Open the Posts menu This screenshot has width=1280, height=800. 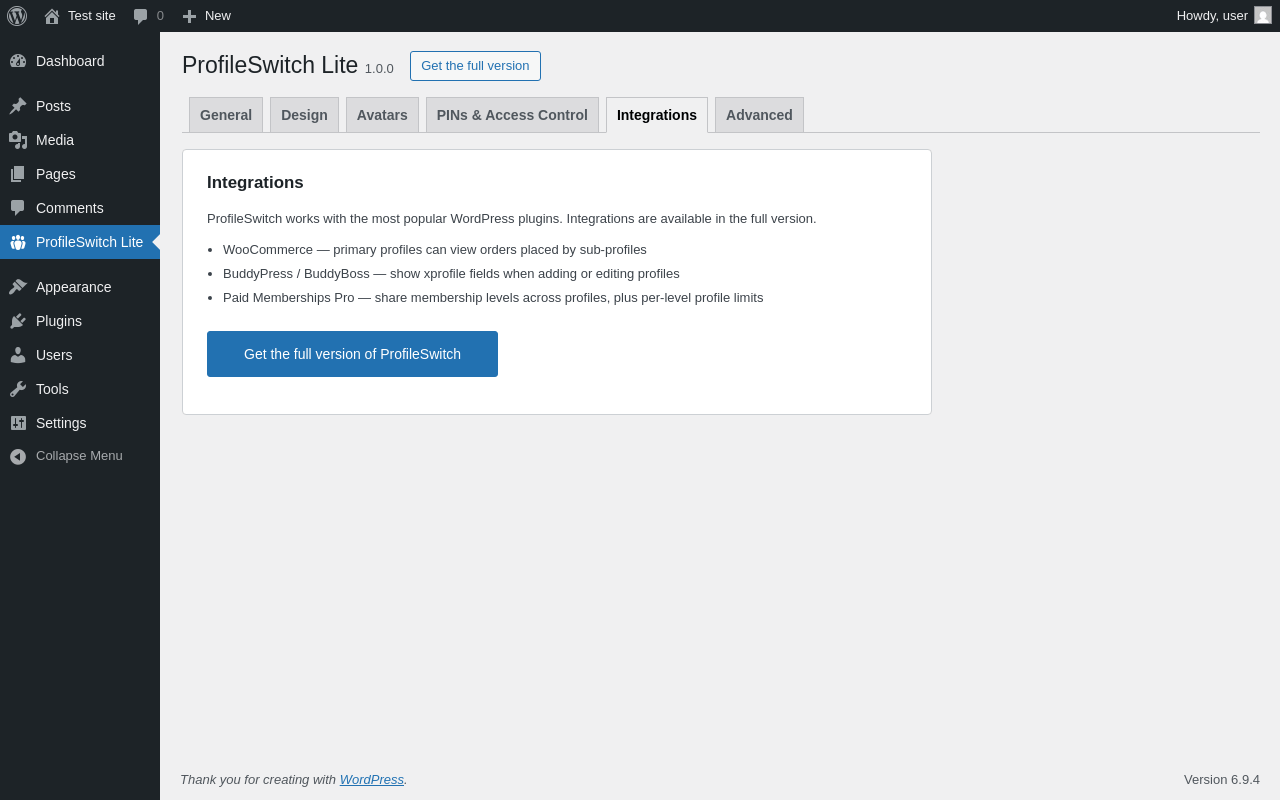(x=80, y=106)
